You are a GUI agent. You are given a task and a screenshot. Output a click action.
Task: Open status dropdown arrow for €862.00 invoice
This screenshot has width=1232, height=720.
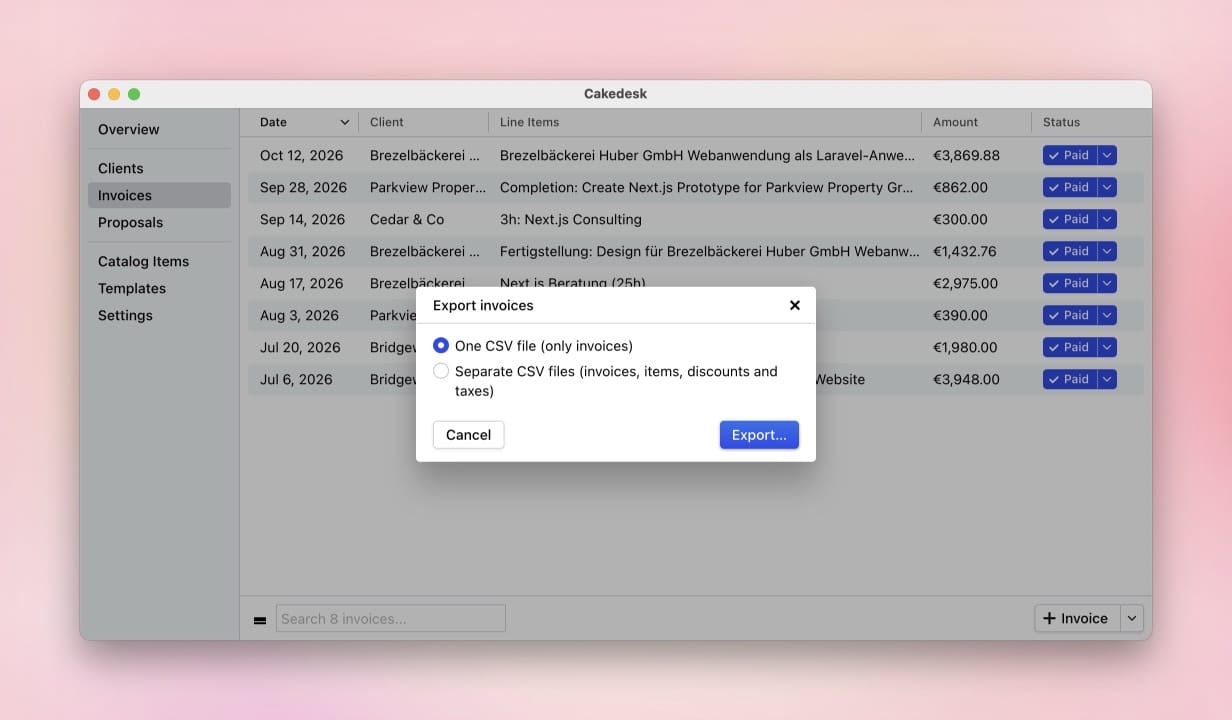[1107, 187]
